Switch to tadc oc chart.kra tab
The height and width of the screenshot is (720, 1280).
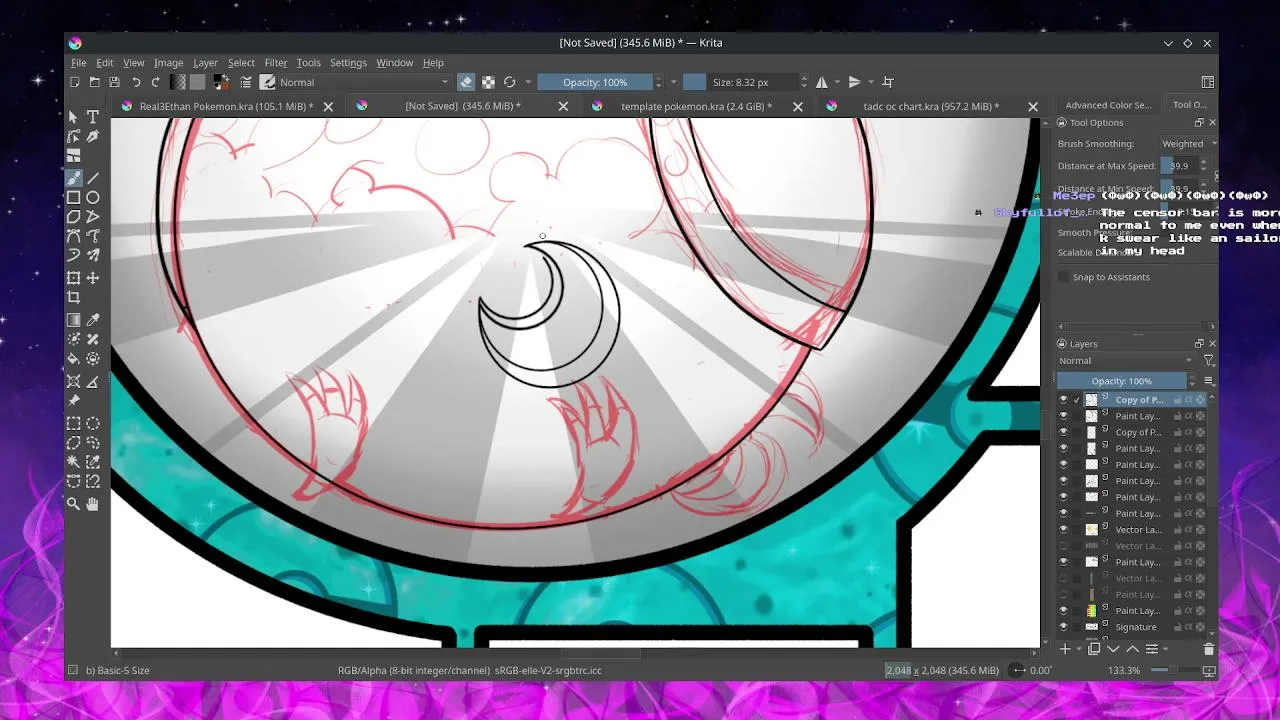pyautogui.click(x=931, y=106)
